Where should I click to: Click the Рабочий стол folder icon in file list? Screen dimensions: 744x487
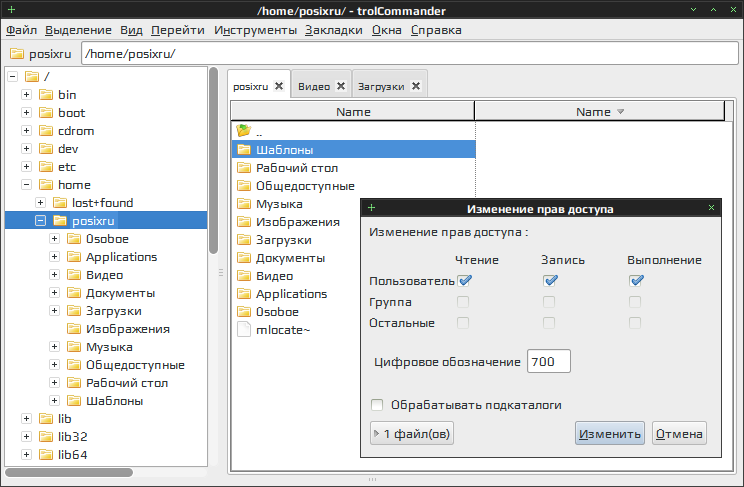point(244,168)
